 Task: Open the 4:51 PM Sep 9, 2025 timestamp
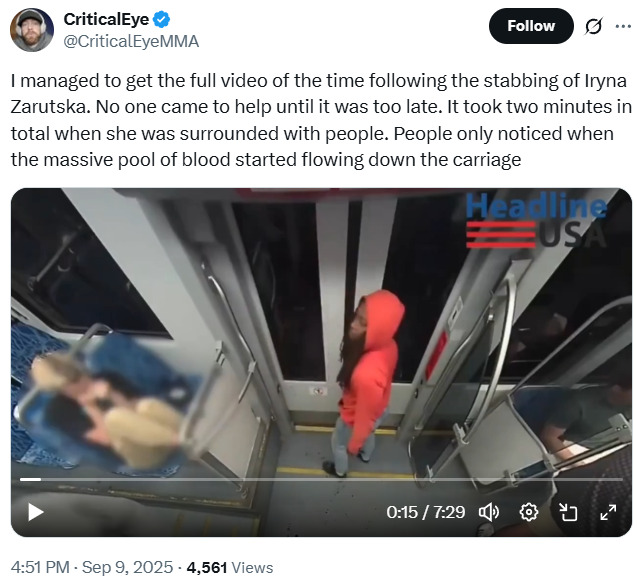point(92,567)
